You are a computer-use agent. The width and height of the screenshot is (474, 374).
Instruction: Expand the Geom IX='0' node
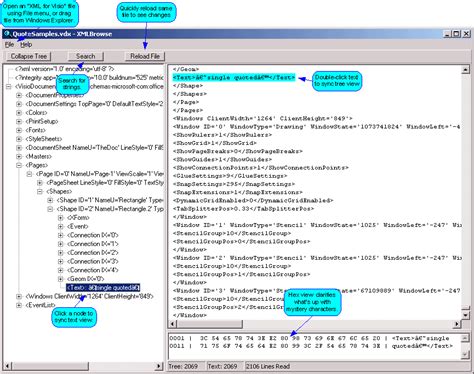(x=60, y=279)
